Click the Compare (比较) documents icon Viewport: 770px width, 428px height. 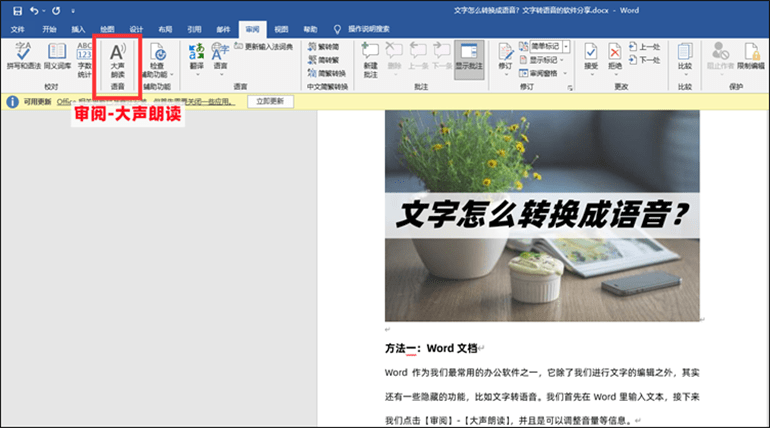684,57
